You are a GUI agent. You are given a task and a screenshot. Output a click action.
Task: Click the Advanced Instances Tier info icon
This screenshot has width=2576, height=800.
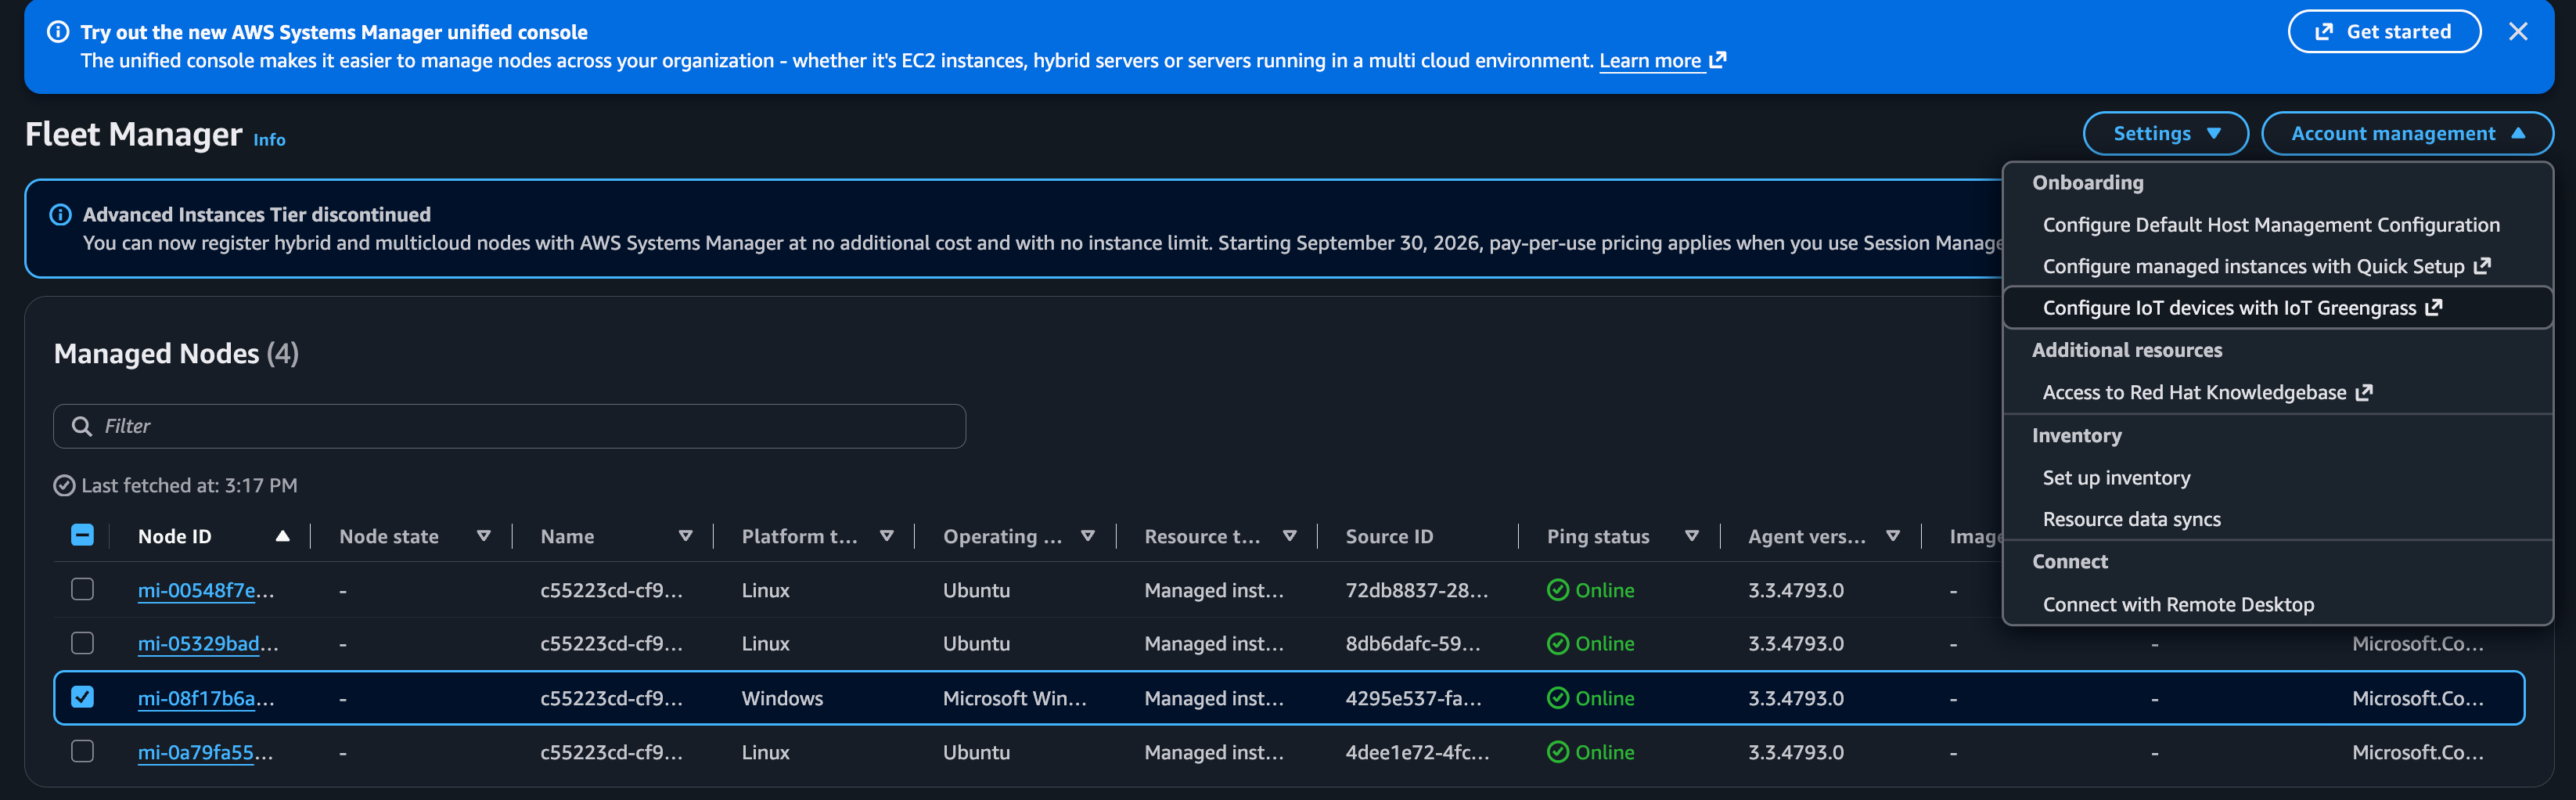point(60,215)
